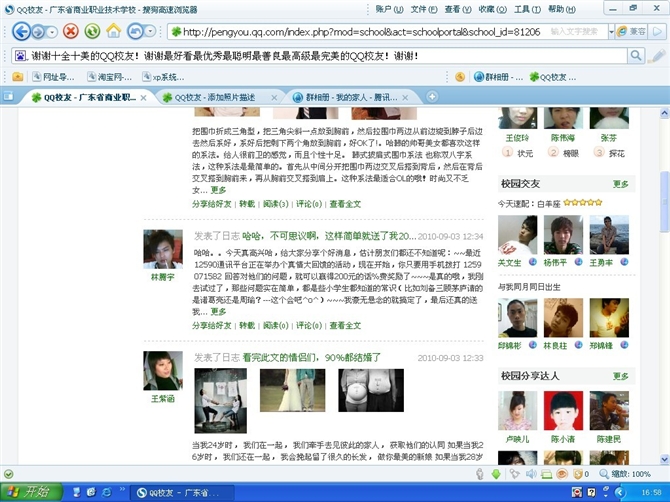Click the add-friend icon beside 邱锦彬
The height and width of the screenshot is (502, 670).
point(533,345)
